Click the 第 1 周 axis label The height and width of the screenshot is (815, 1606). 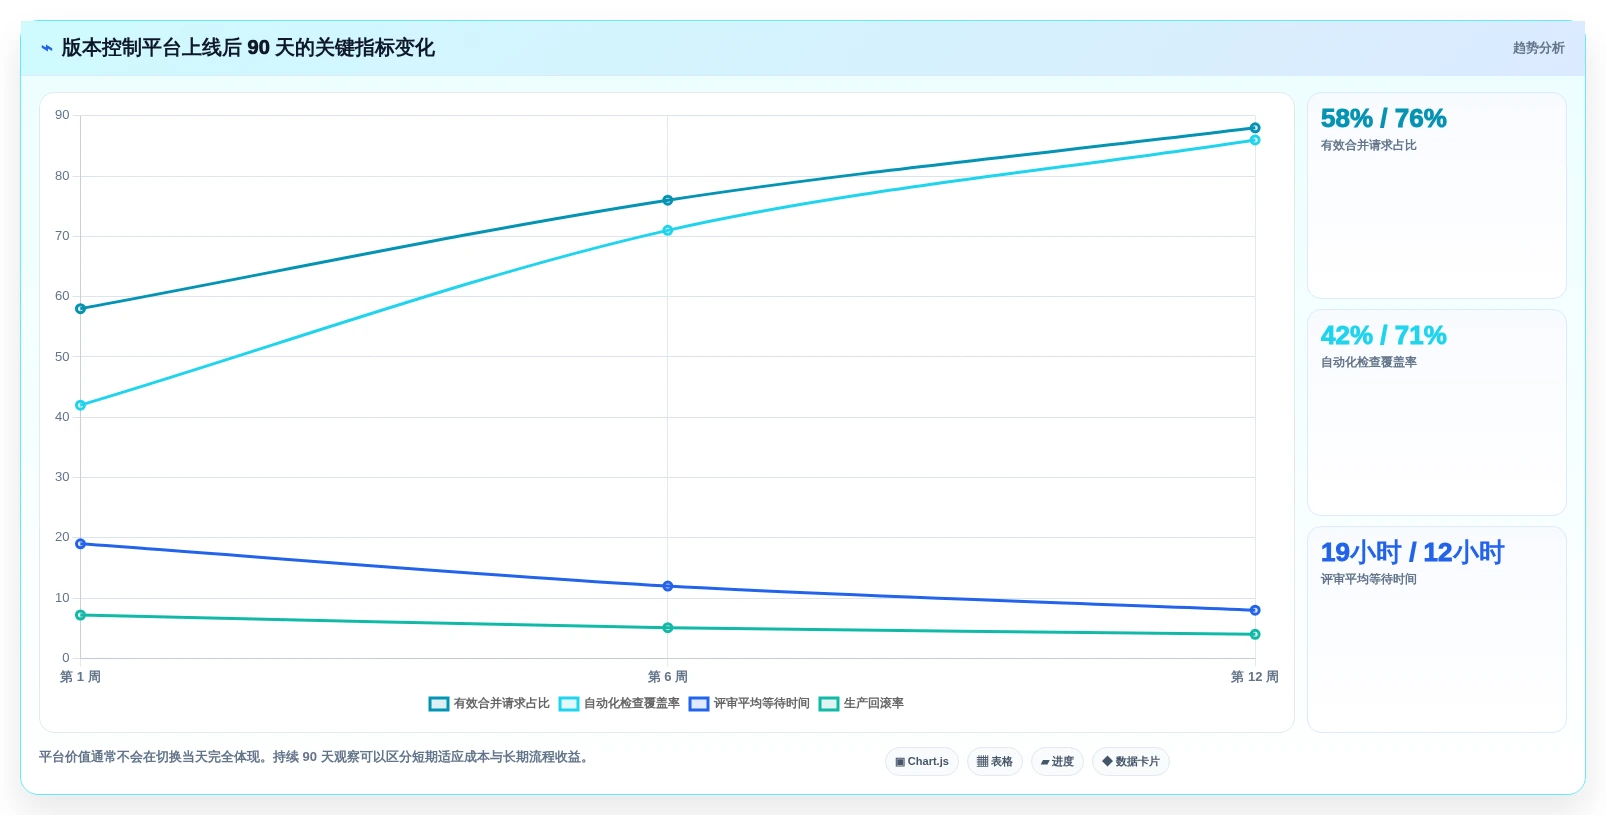pyautogui.click(x=80, y=677)
